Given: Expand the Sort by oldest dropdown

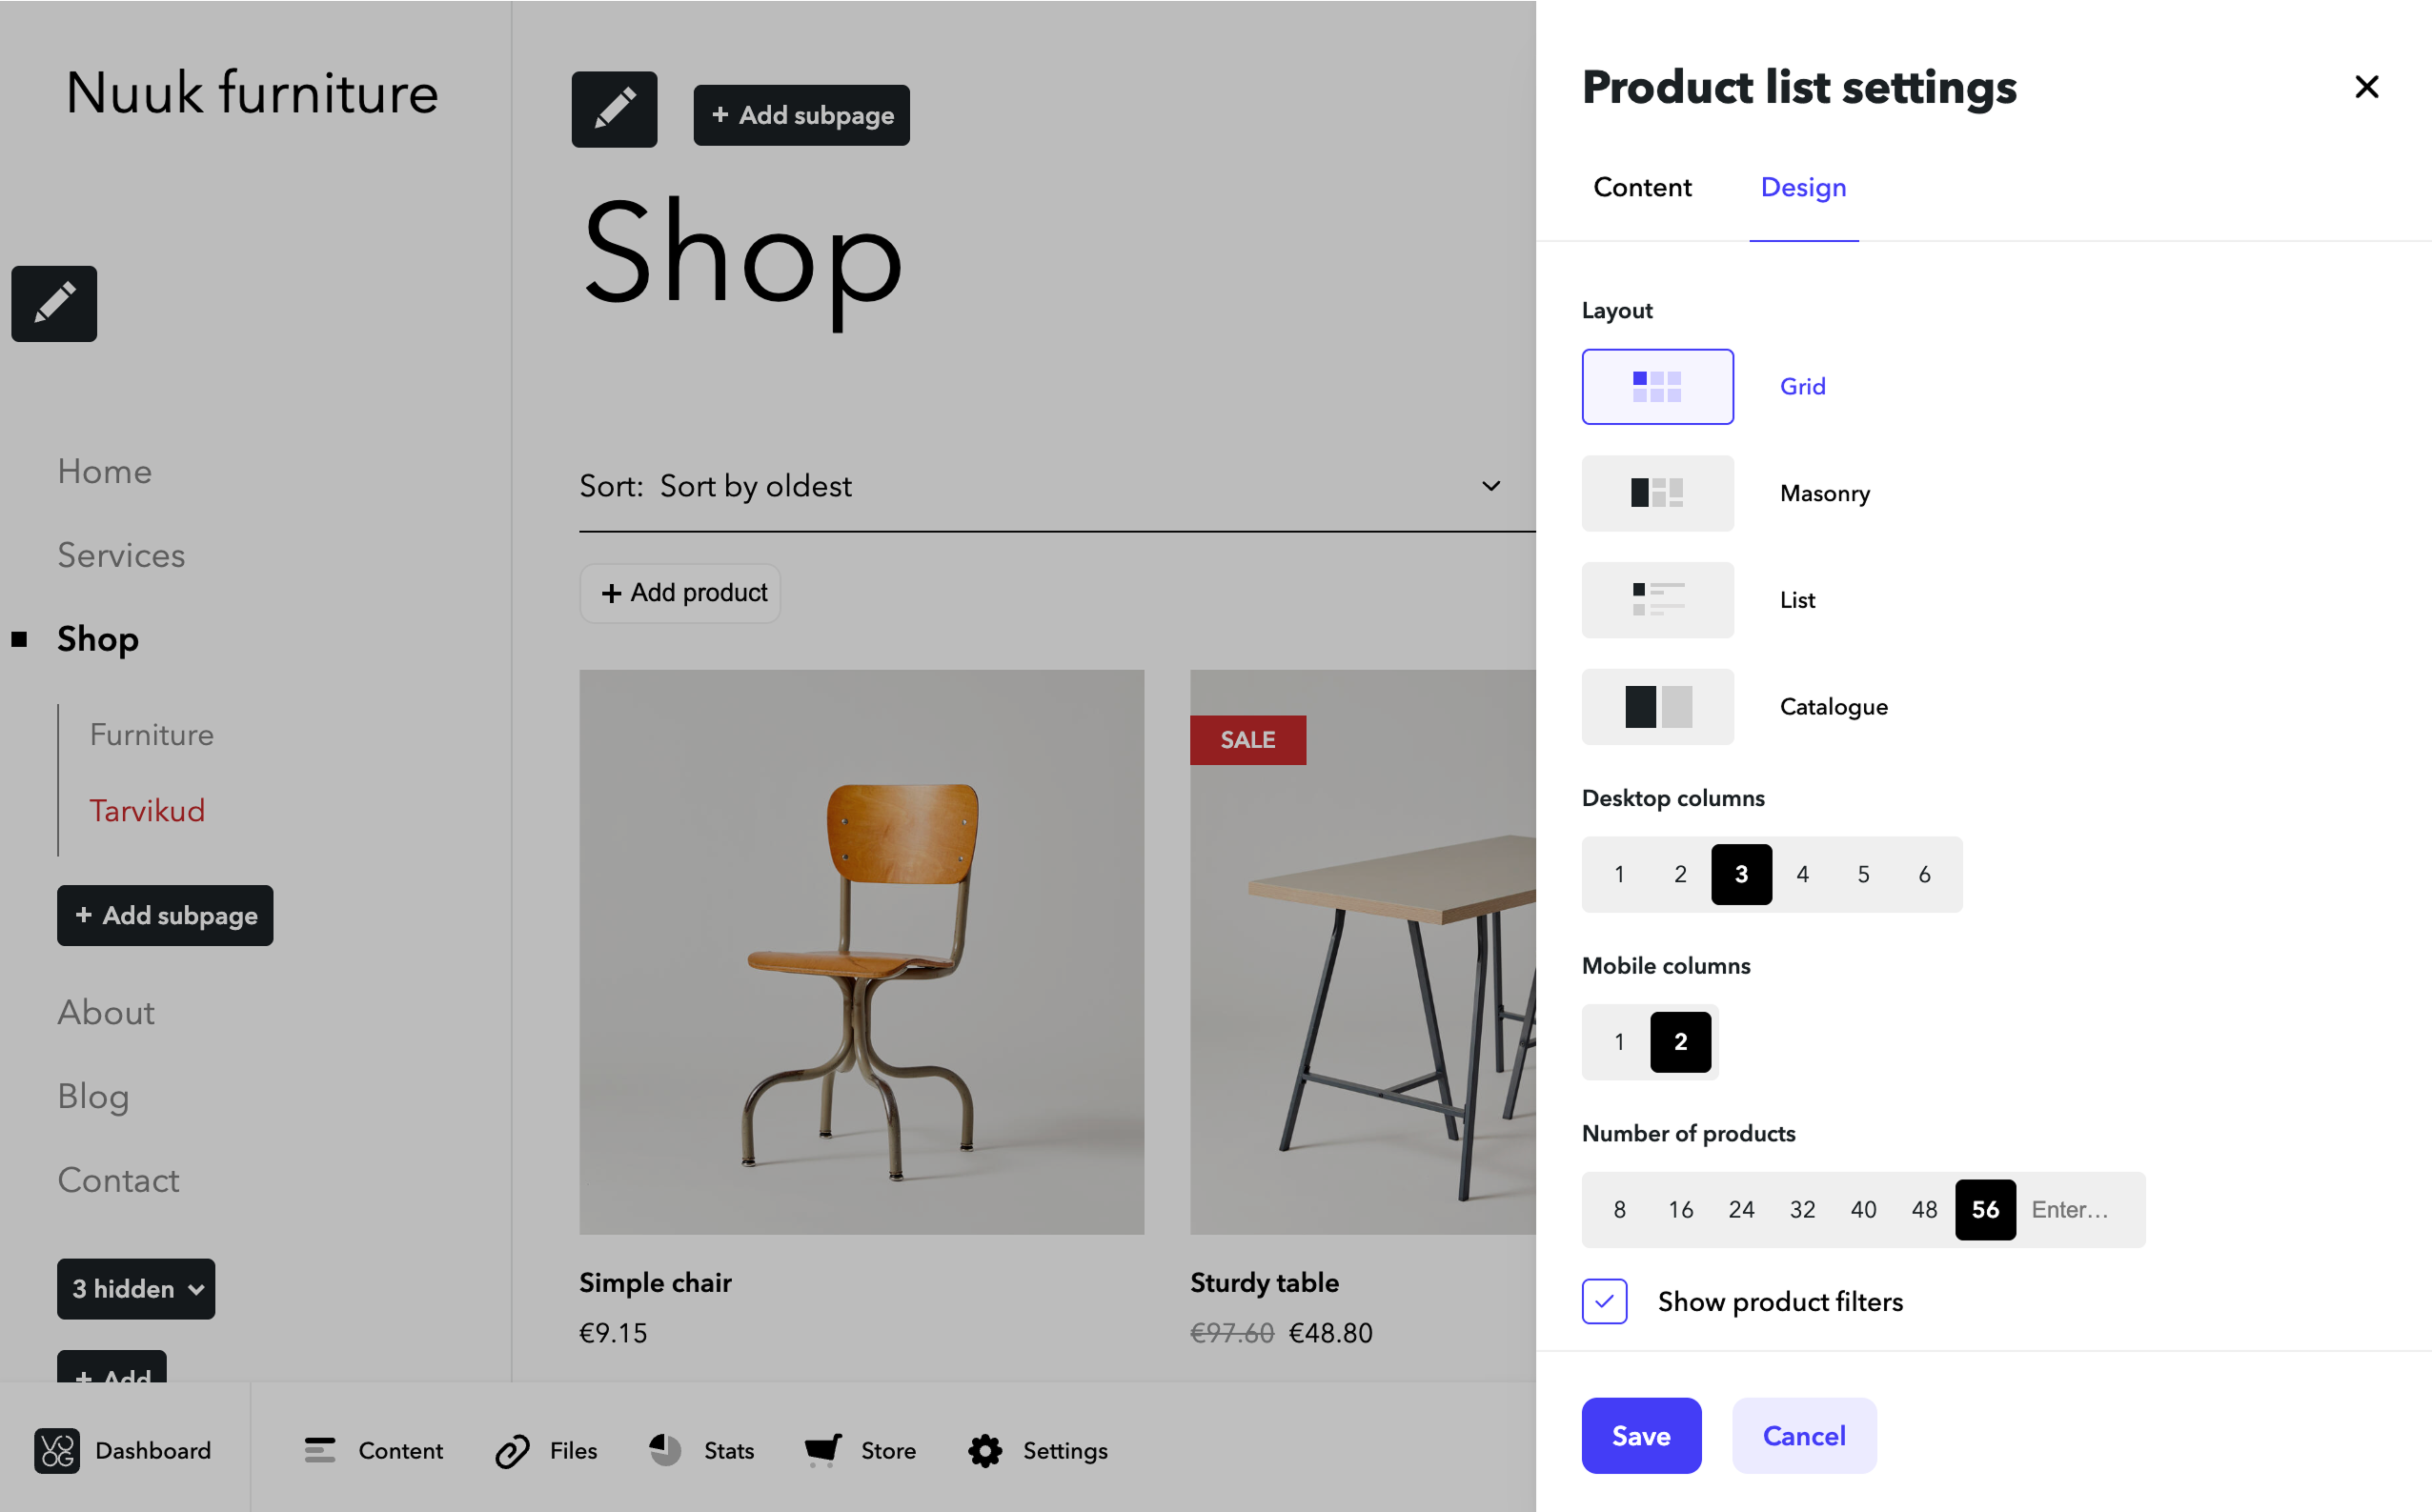Looking at the screenshot, I should click(x=1056, y=486).
